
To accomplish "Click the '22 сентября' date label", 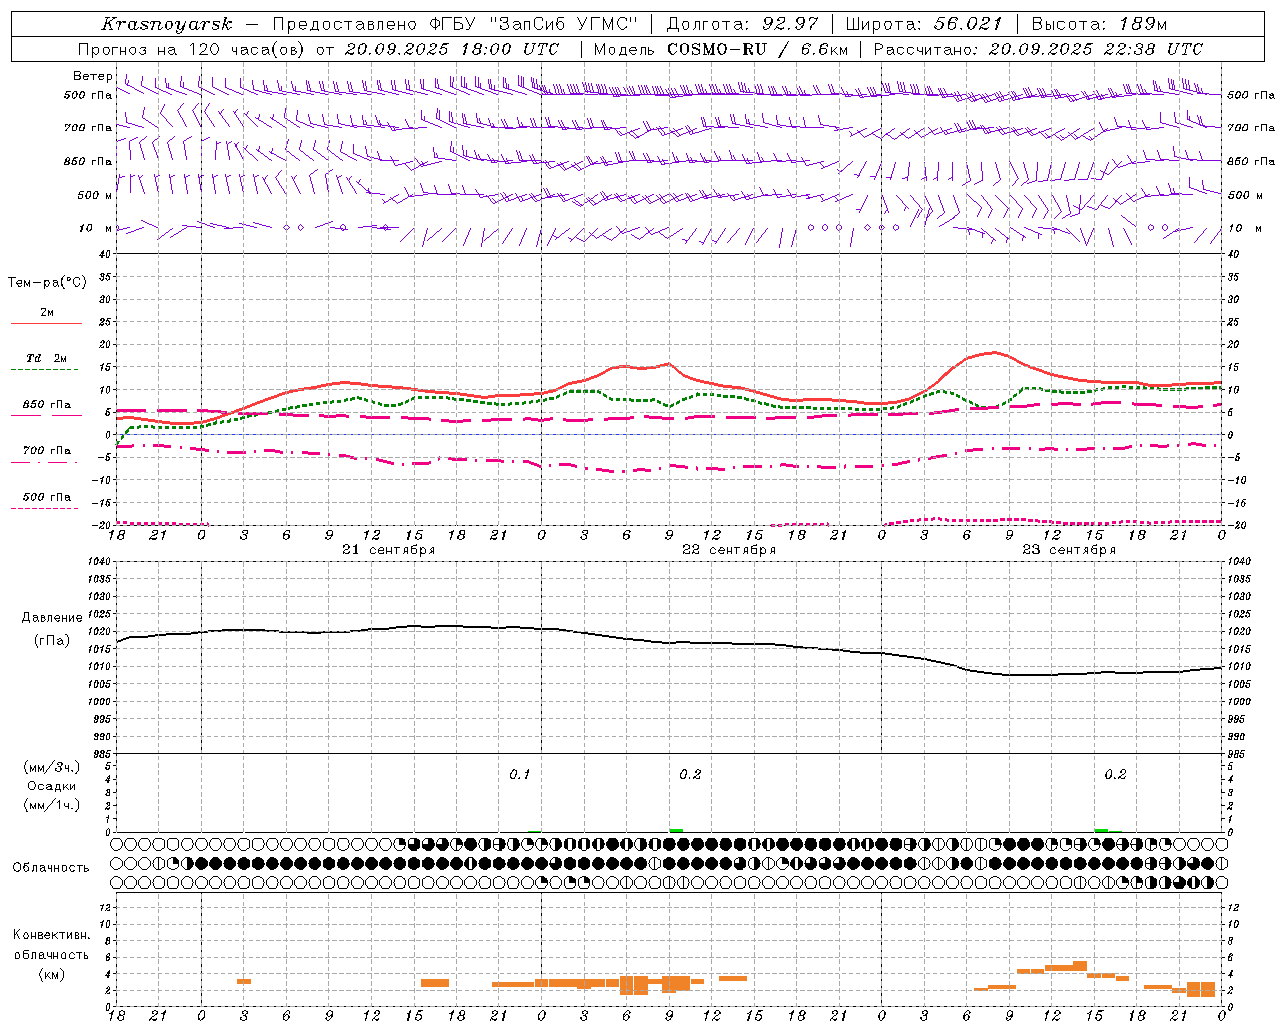I will [728, 550].
